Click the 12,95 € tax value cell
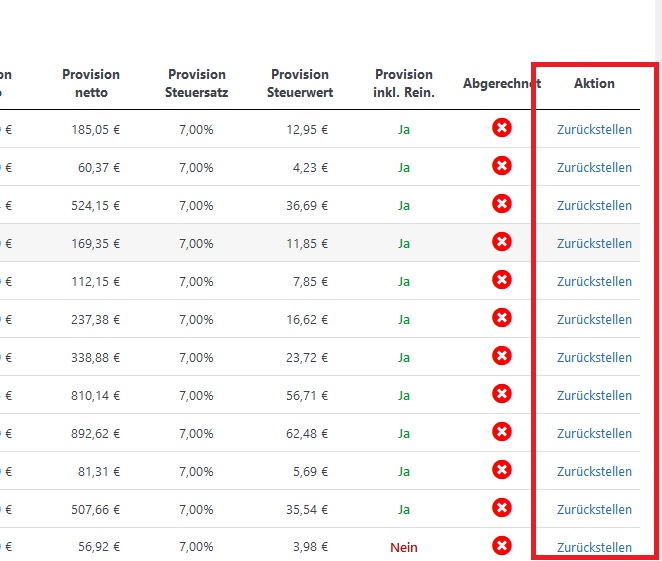Screen dimensions: 662x561 pos(307,130)
